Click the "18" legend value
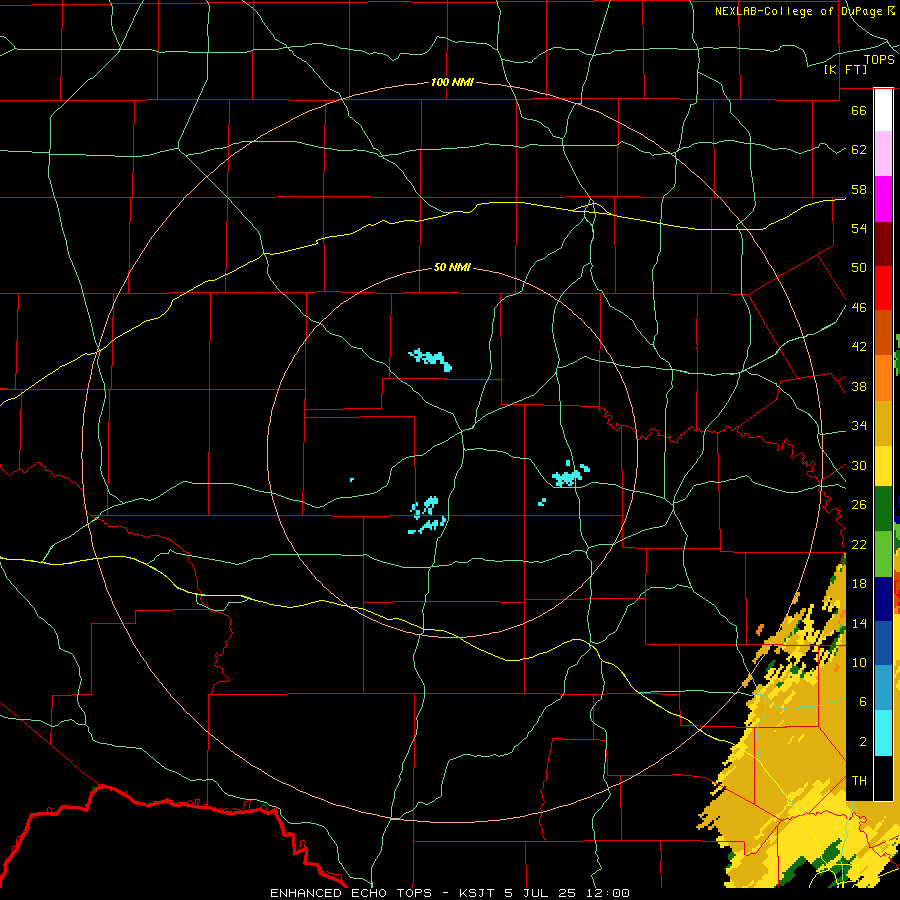Viewport: 900px width, 900px height. pos(859,584)
